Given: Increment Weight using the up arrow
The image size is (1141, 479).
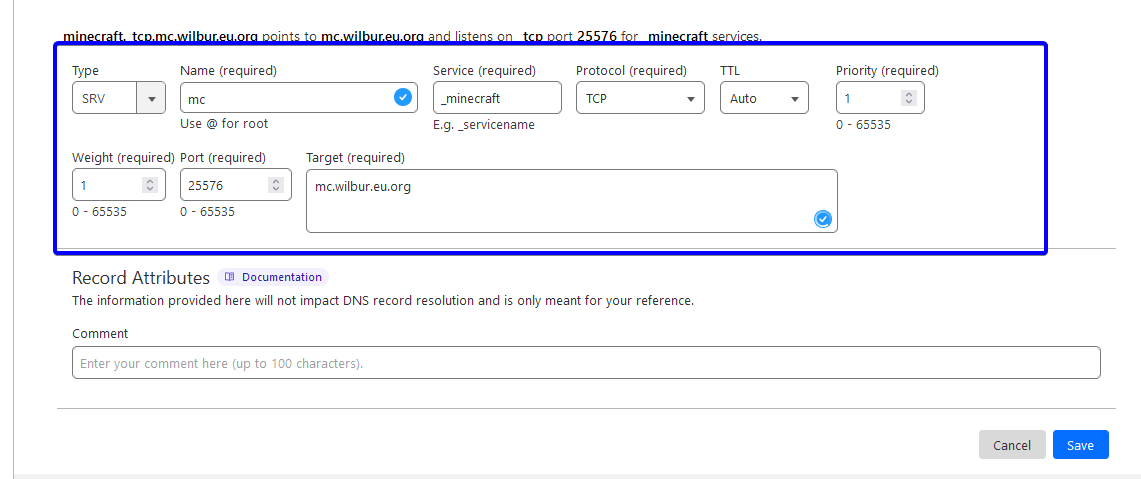Looking at the screenshot, I should click(149, 181).
